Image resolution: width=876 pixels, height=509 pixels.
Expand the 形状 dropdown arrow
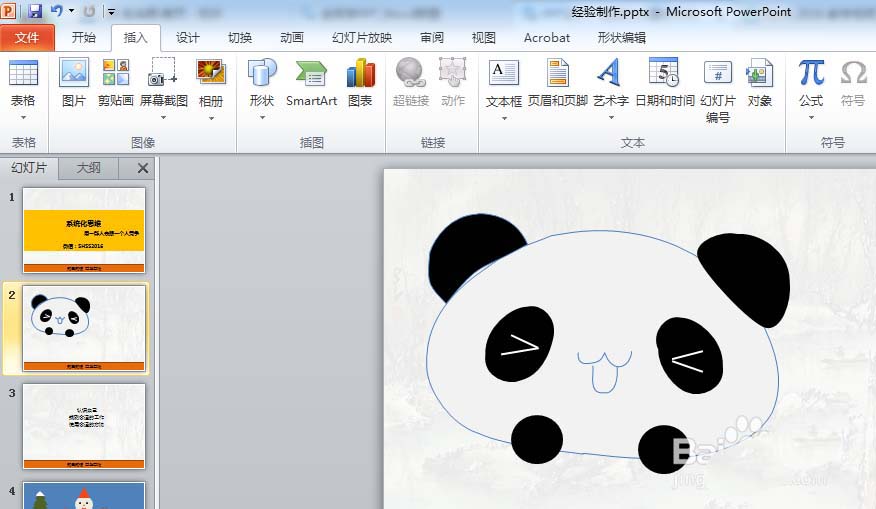[x=262, y=118]
